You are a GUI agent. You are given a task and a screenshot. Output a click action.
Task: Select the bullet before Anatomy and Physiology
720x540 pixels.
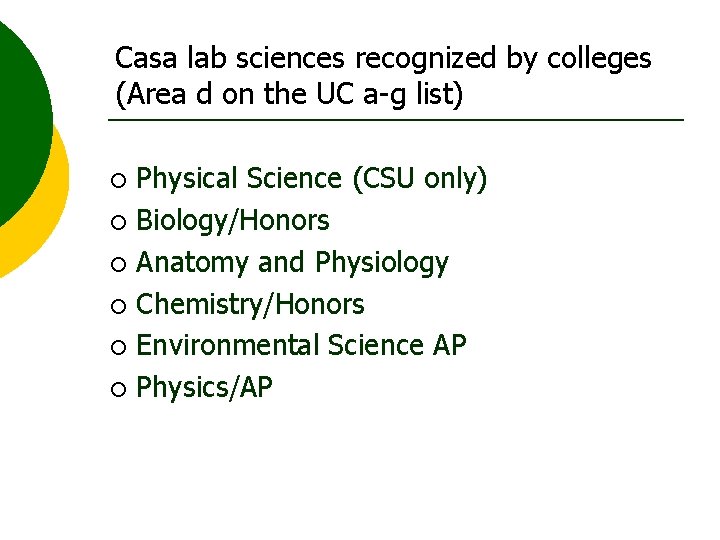tap(119, 265)
